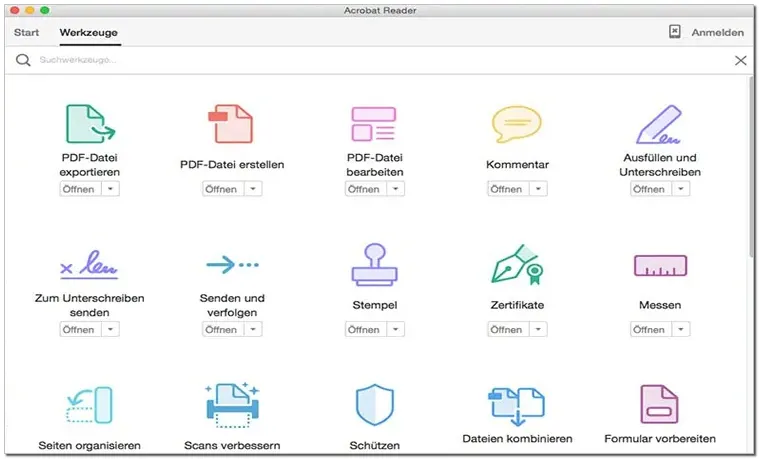Click the Dateien kombinieren label

(517, 439)
